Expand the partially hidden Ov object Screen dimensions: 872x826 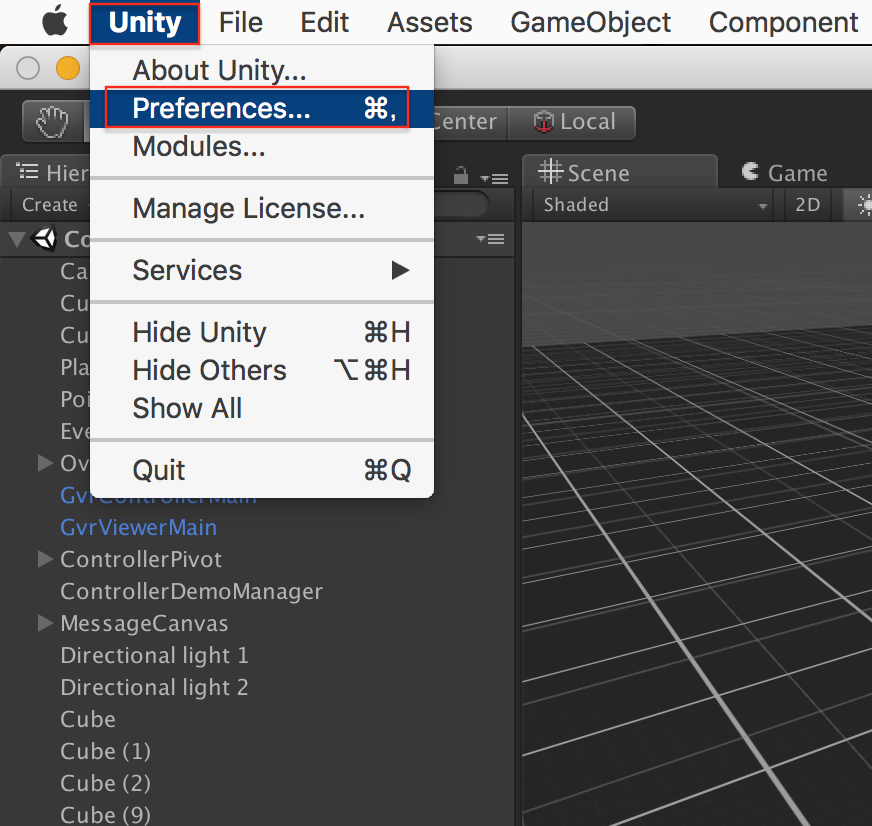[45, 463]
